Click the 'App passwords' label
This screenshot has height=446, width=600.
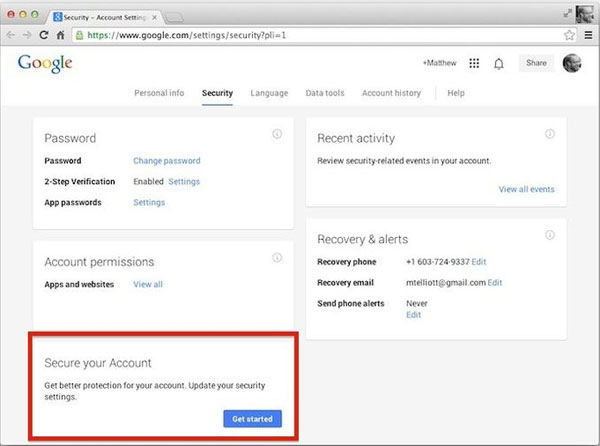click(73, 202)
